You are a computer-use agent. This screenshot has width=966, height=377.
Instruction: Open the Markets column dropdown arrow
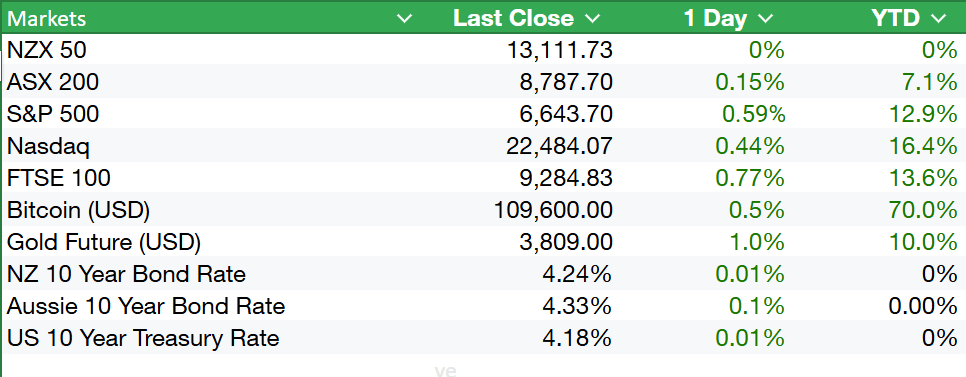(x=404, y=18)
